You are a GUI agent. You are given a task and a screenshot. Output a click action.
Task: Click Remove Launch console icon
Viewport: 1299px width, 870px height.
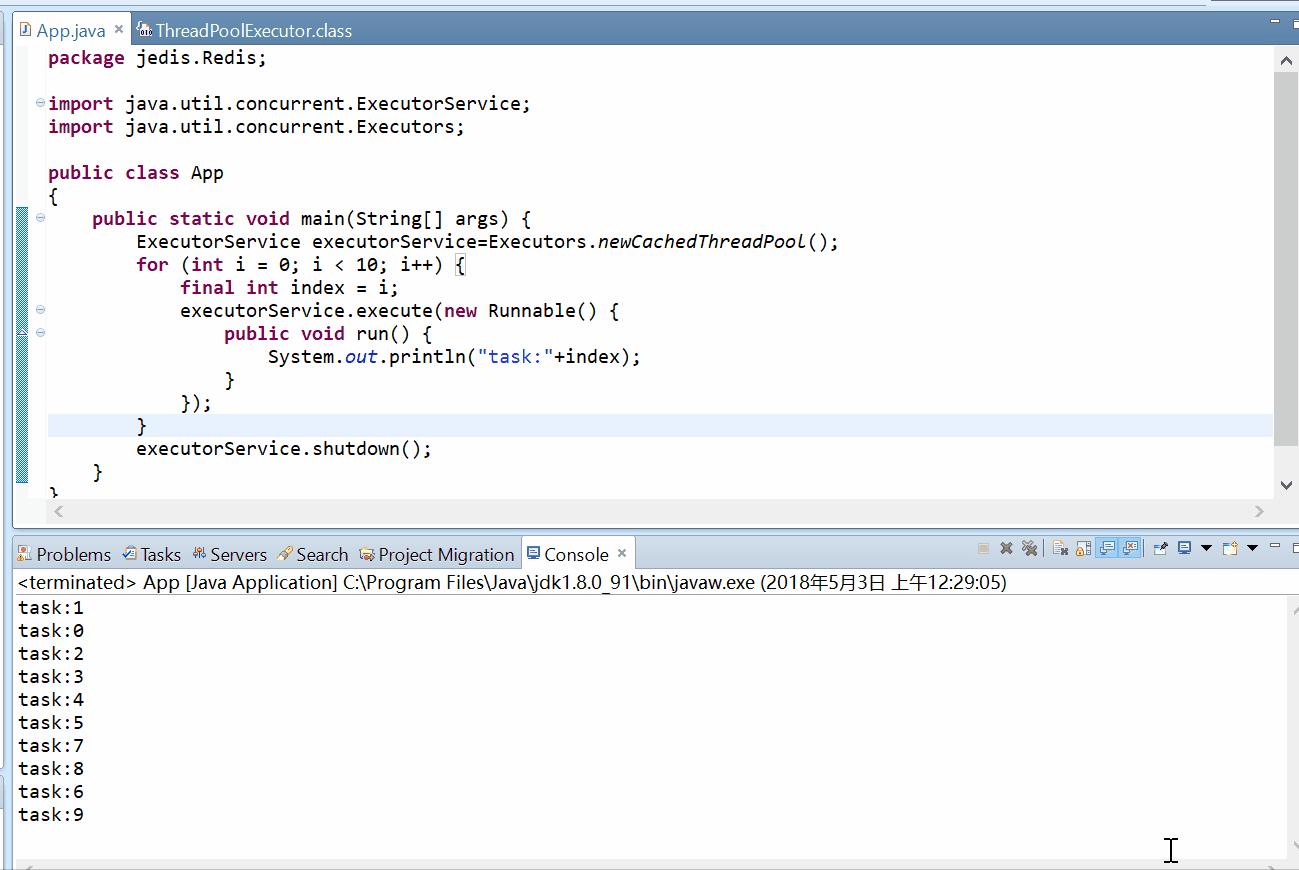(1007, 548)
